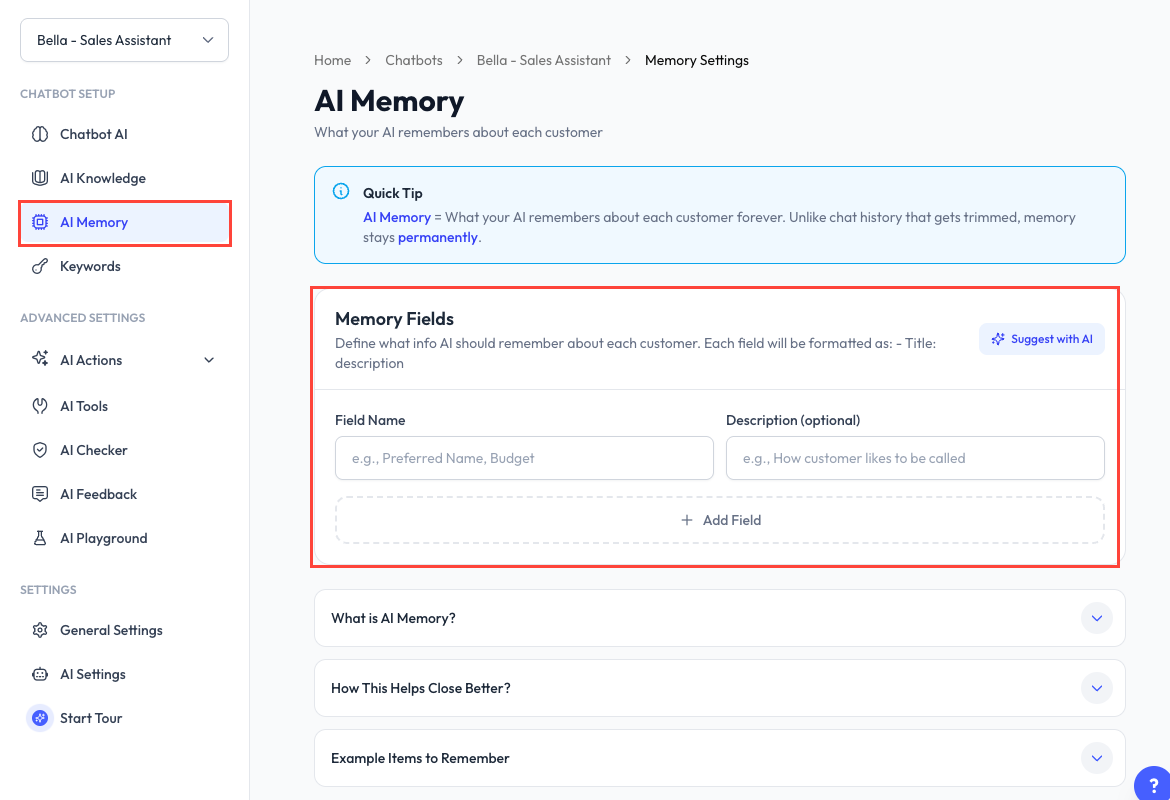Click the Keywords key icon
This screenshot has height=800, width=1170.
click(x=40, y=266)
